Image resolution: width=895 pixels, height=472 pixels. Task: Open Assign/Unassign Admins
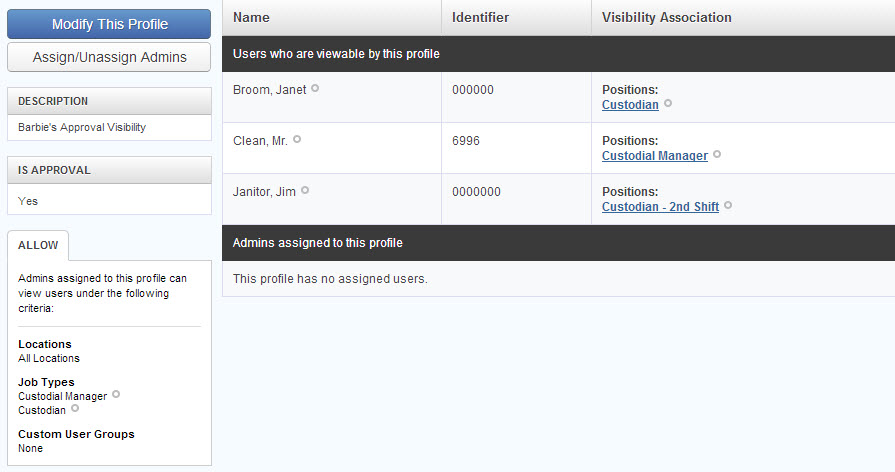pyautogui.click(x=109, y=57)
